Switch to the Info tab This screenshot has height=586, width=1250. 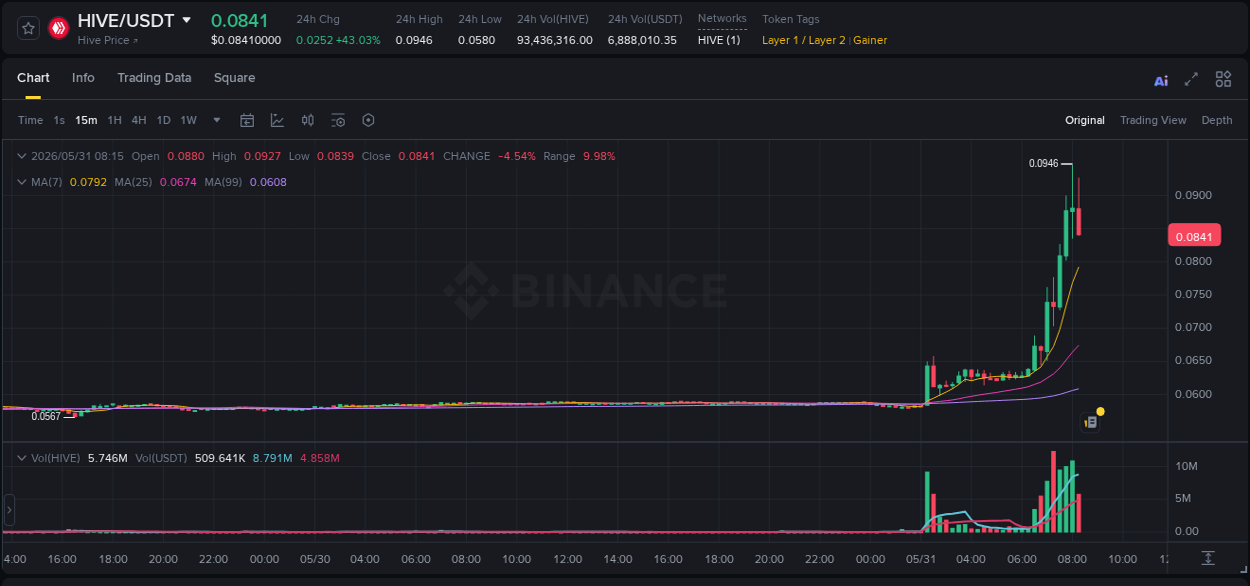click(x=83, y=78)
